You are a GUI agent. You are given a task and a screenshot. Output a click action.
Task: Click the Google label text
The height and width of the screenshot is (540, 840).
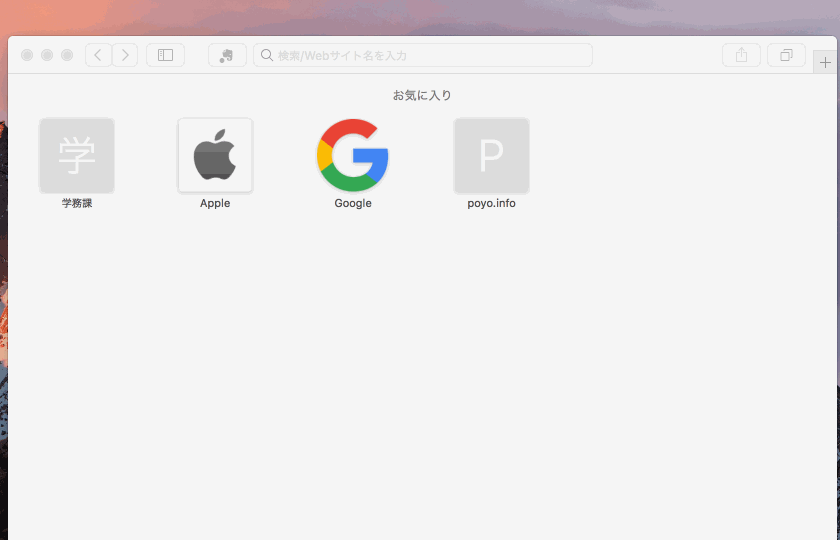coord(353,204)
